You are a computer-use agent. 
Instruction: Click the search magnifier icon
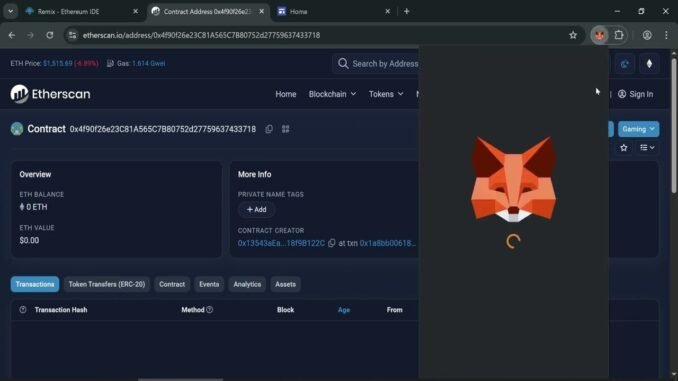click(x=343, y=64)
